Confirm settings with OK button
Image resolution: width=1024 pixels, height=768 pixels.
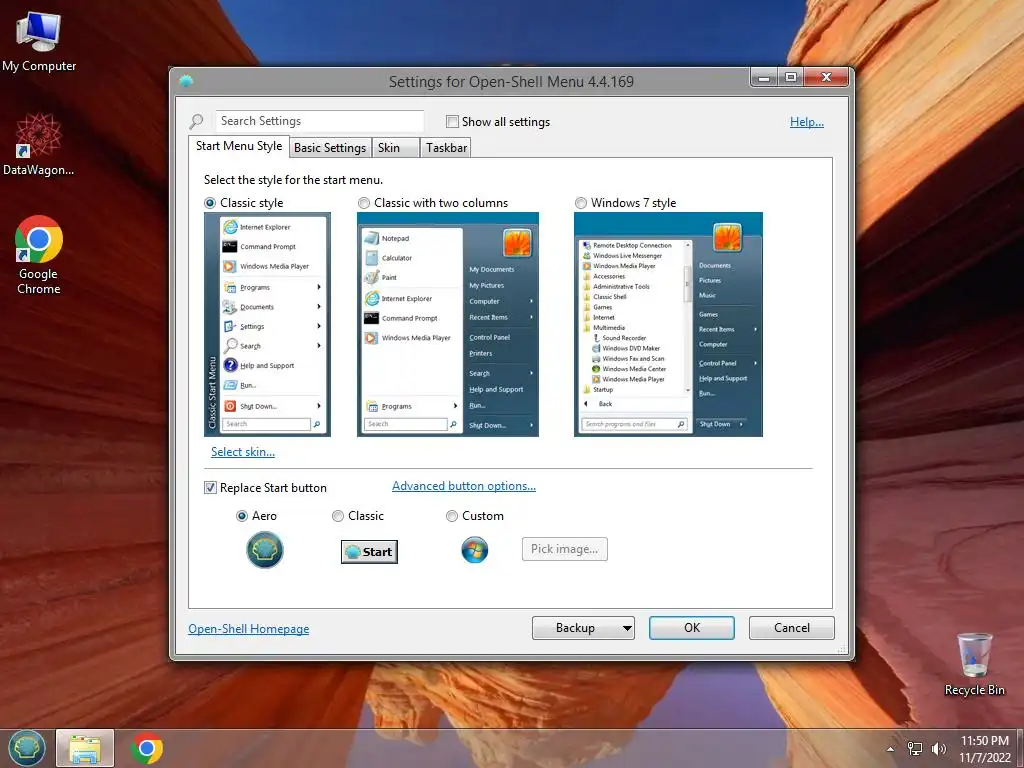click(x=692, y=628)
